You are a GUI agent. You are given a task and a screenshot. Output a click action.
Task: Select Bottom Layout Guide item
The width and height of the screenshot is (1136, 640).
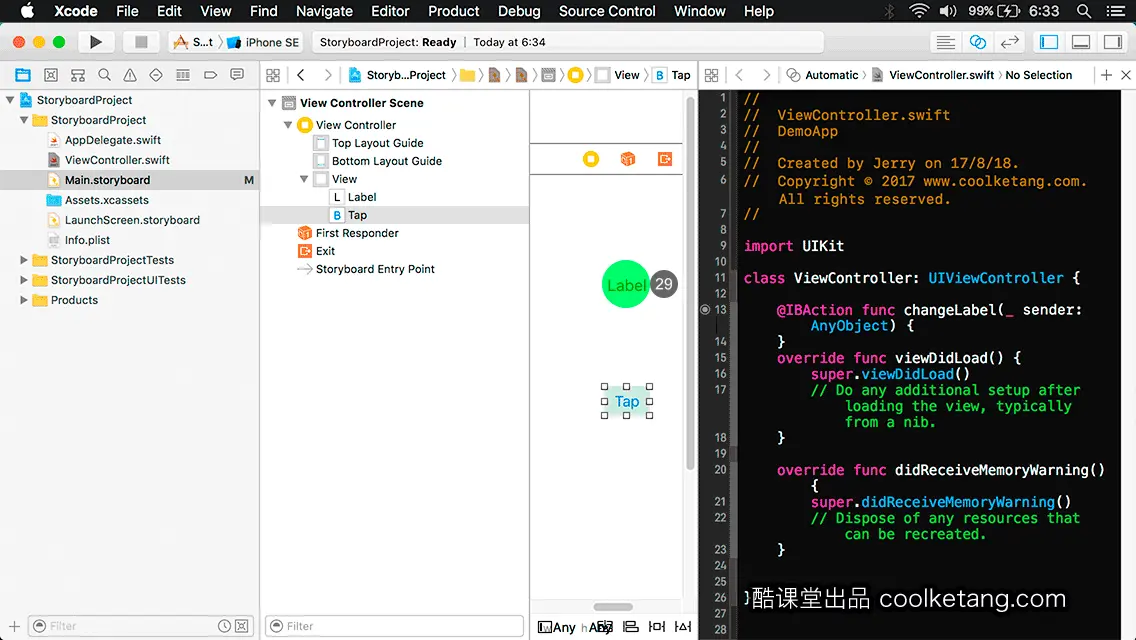(x=386, y=161)
